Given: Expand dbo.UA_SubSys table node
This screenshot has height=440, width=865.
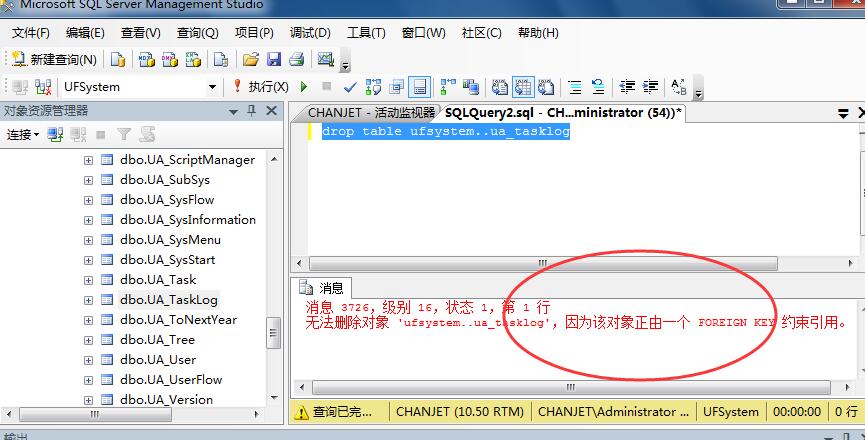Looking at the screenshot, I should pyautogui.click(x=88, y=180).
